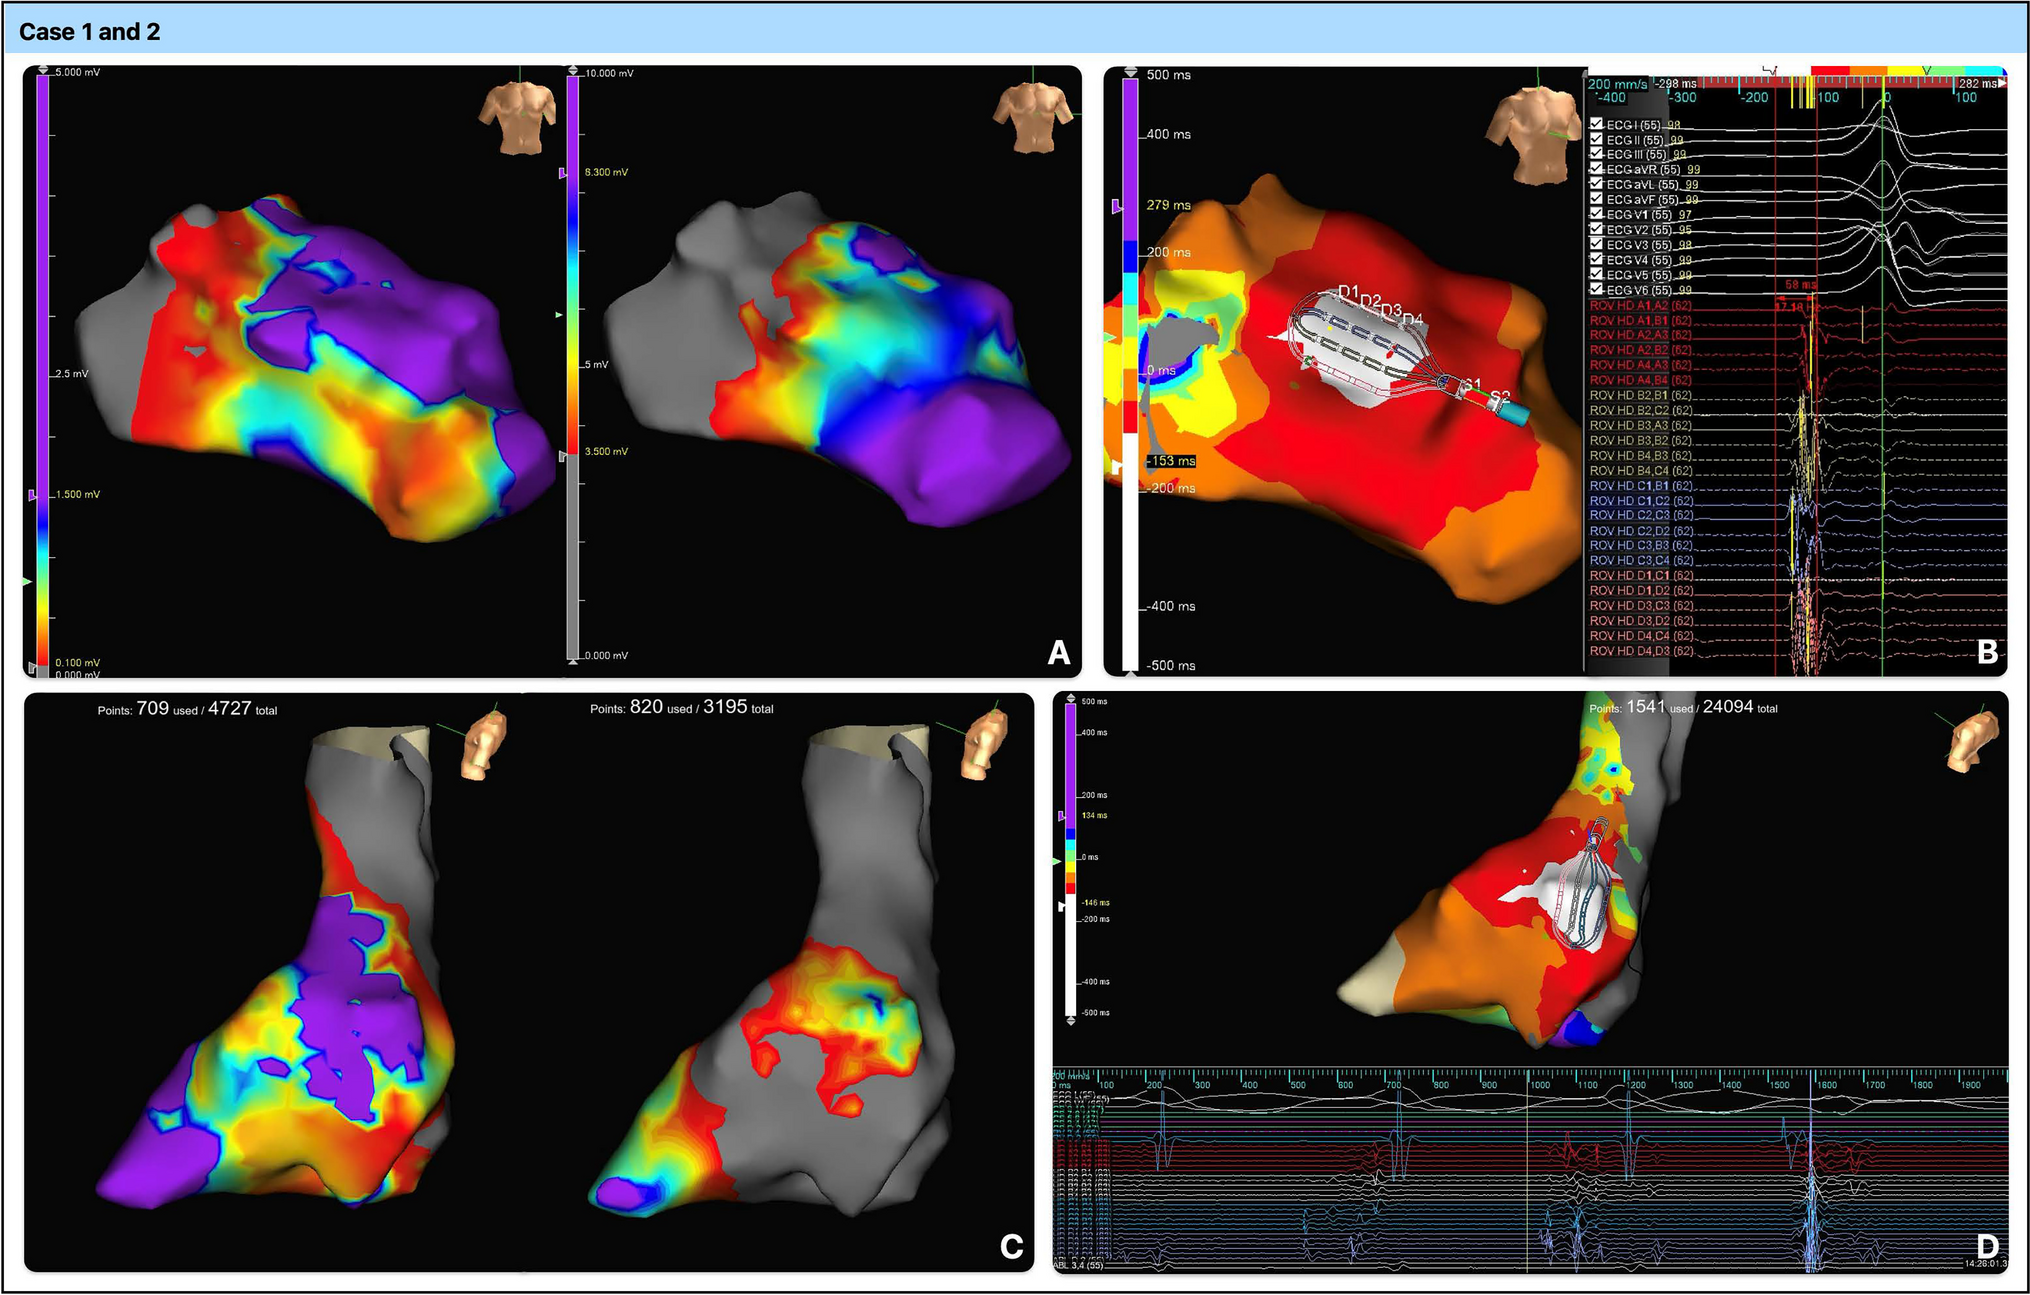
Task: Uncheck the ECG V2 channel checkbox
Action: (1596, 229)
